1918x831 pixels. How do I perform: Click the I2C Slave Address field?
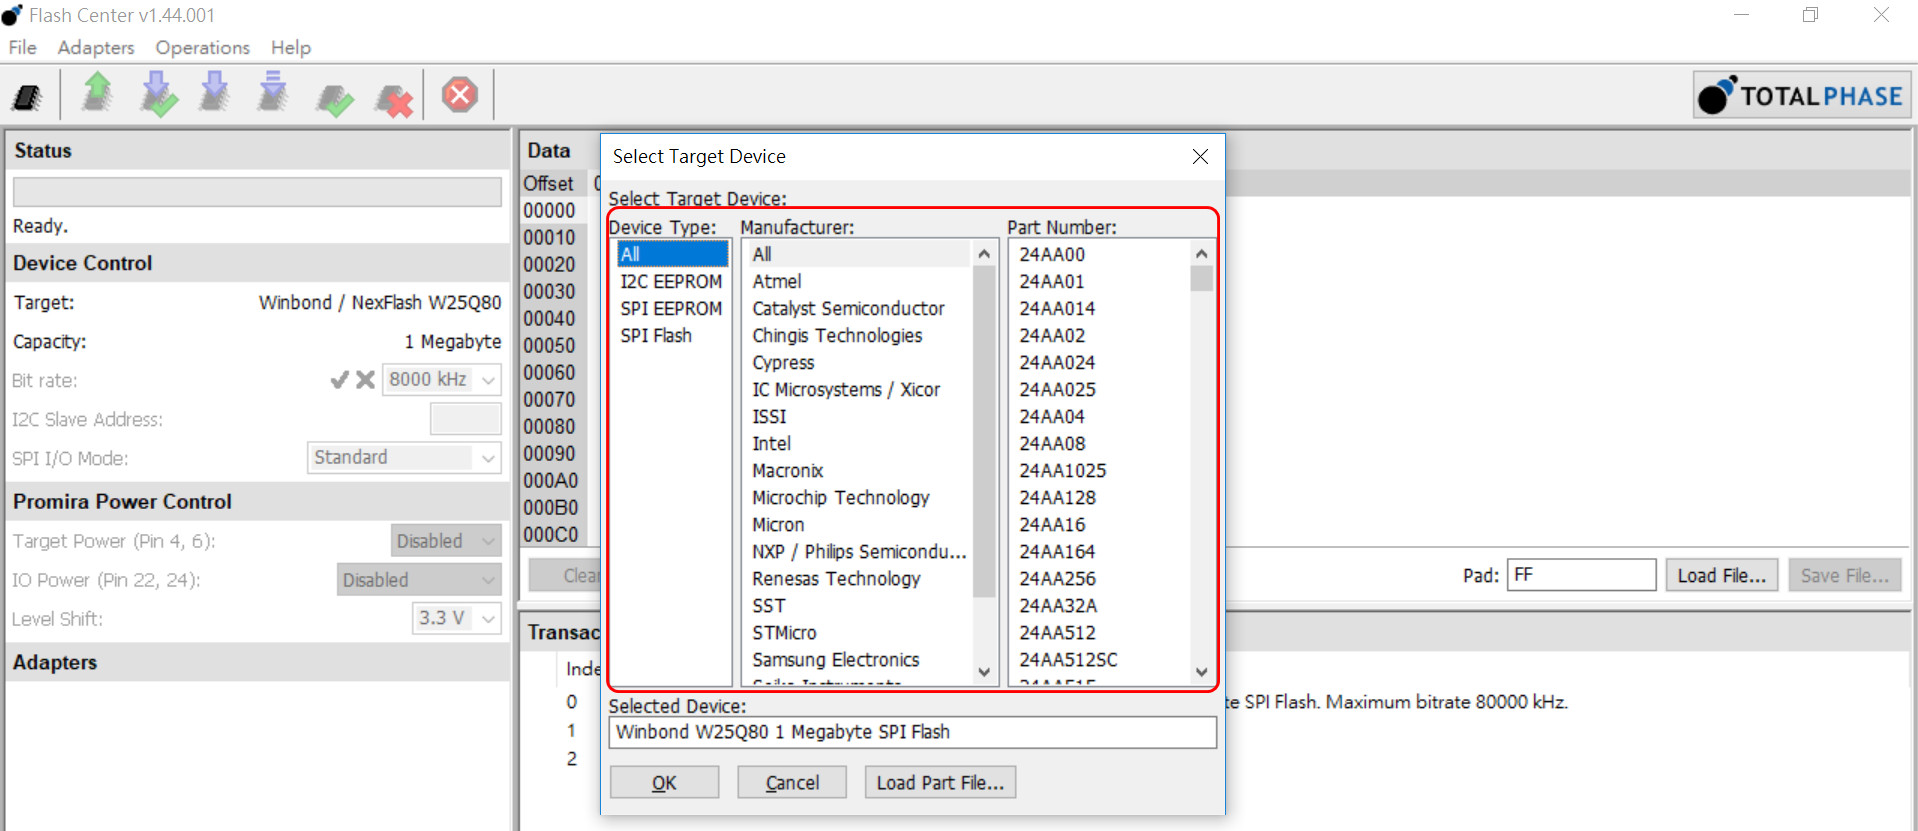click(465, 419)
